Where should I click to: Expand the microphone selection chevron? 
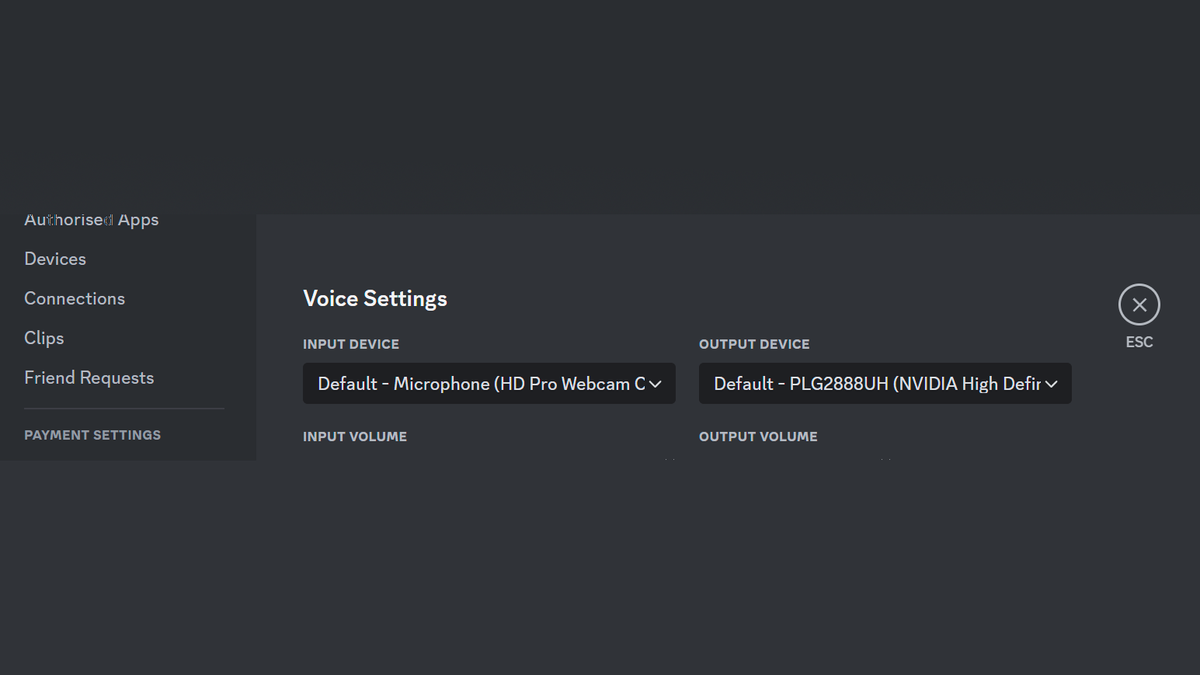[x=655, y=383]
